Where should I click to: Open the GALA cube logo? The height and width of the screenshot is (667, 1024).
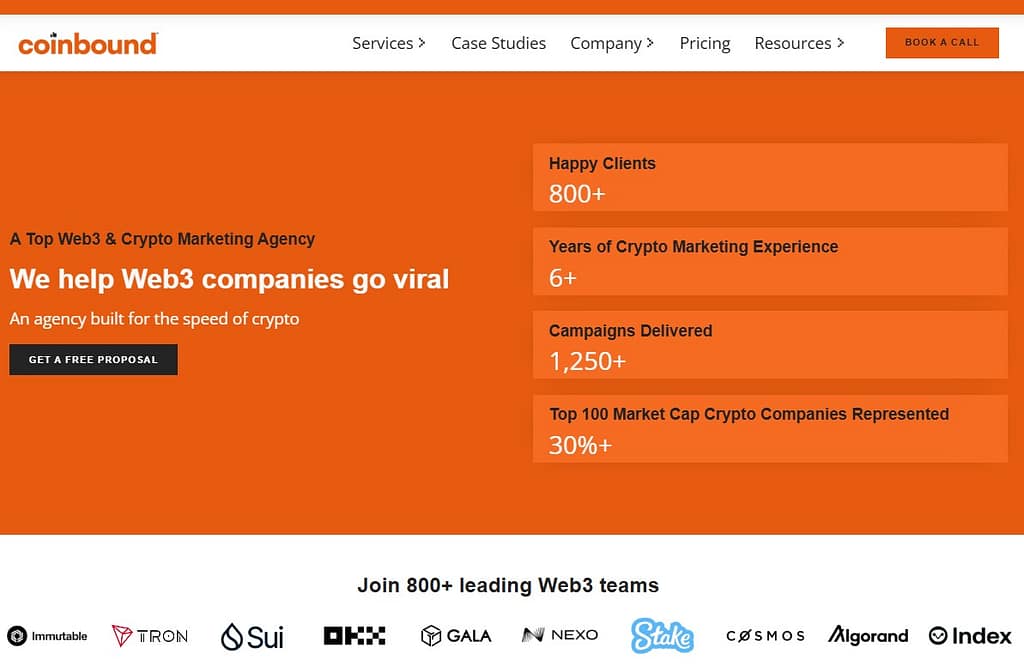[456, 636]
